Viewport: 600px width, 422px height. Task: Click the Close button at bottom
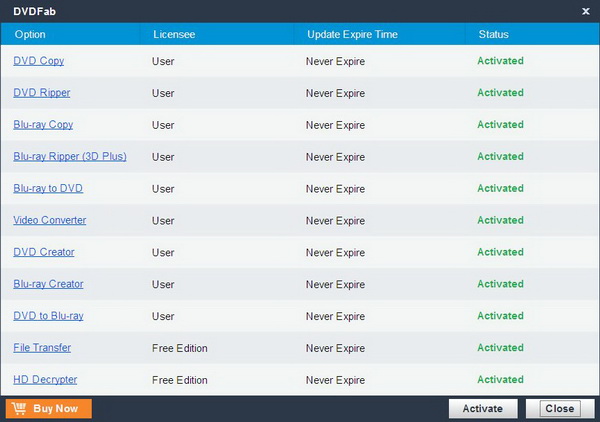[559, 408]
